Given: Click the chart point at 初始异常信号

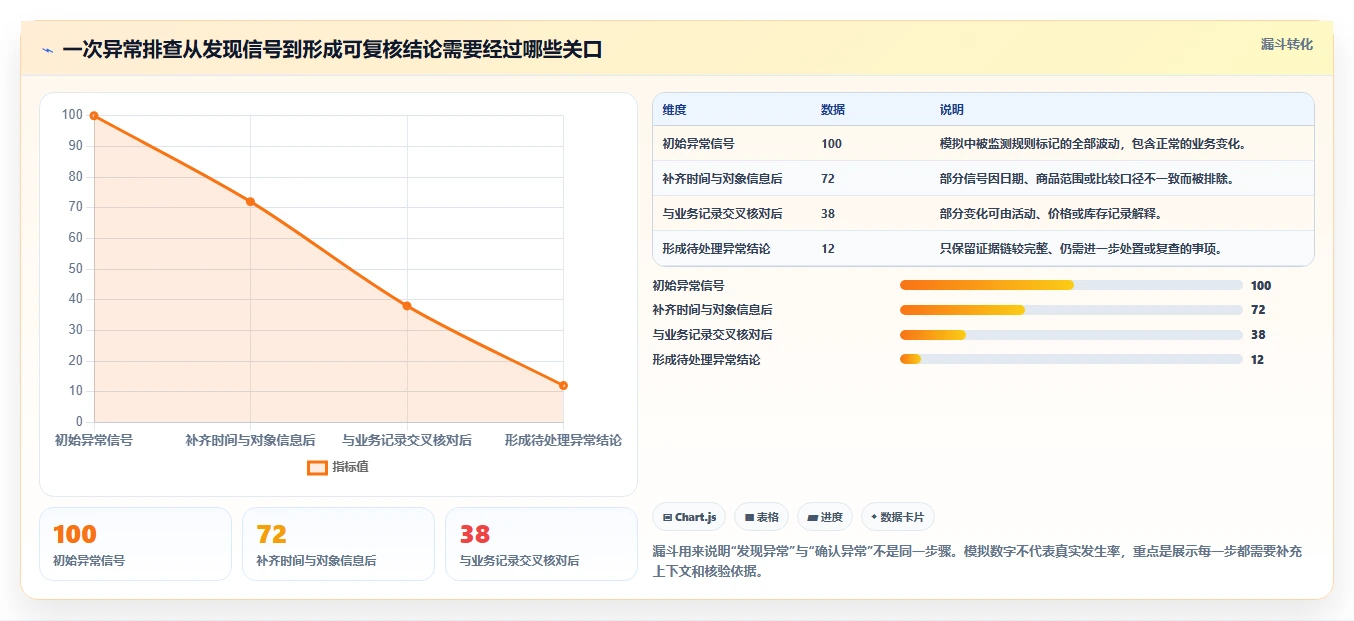Looking at the screenshot, I should (94, 116).
